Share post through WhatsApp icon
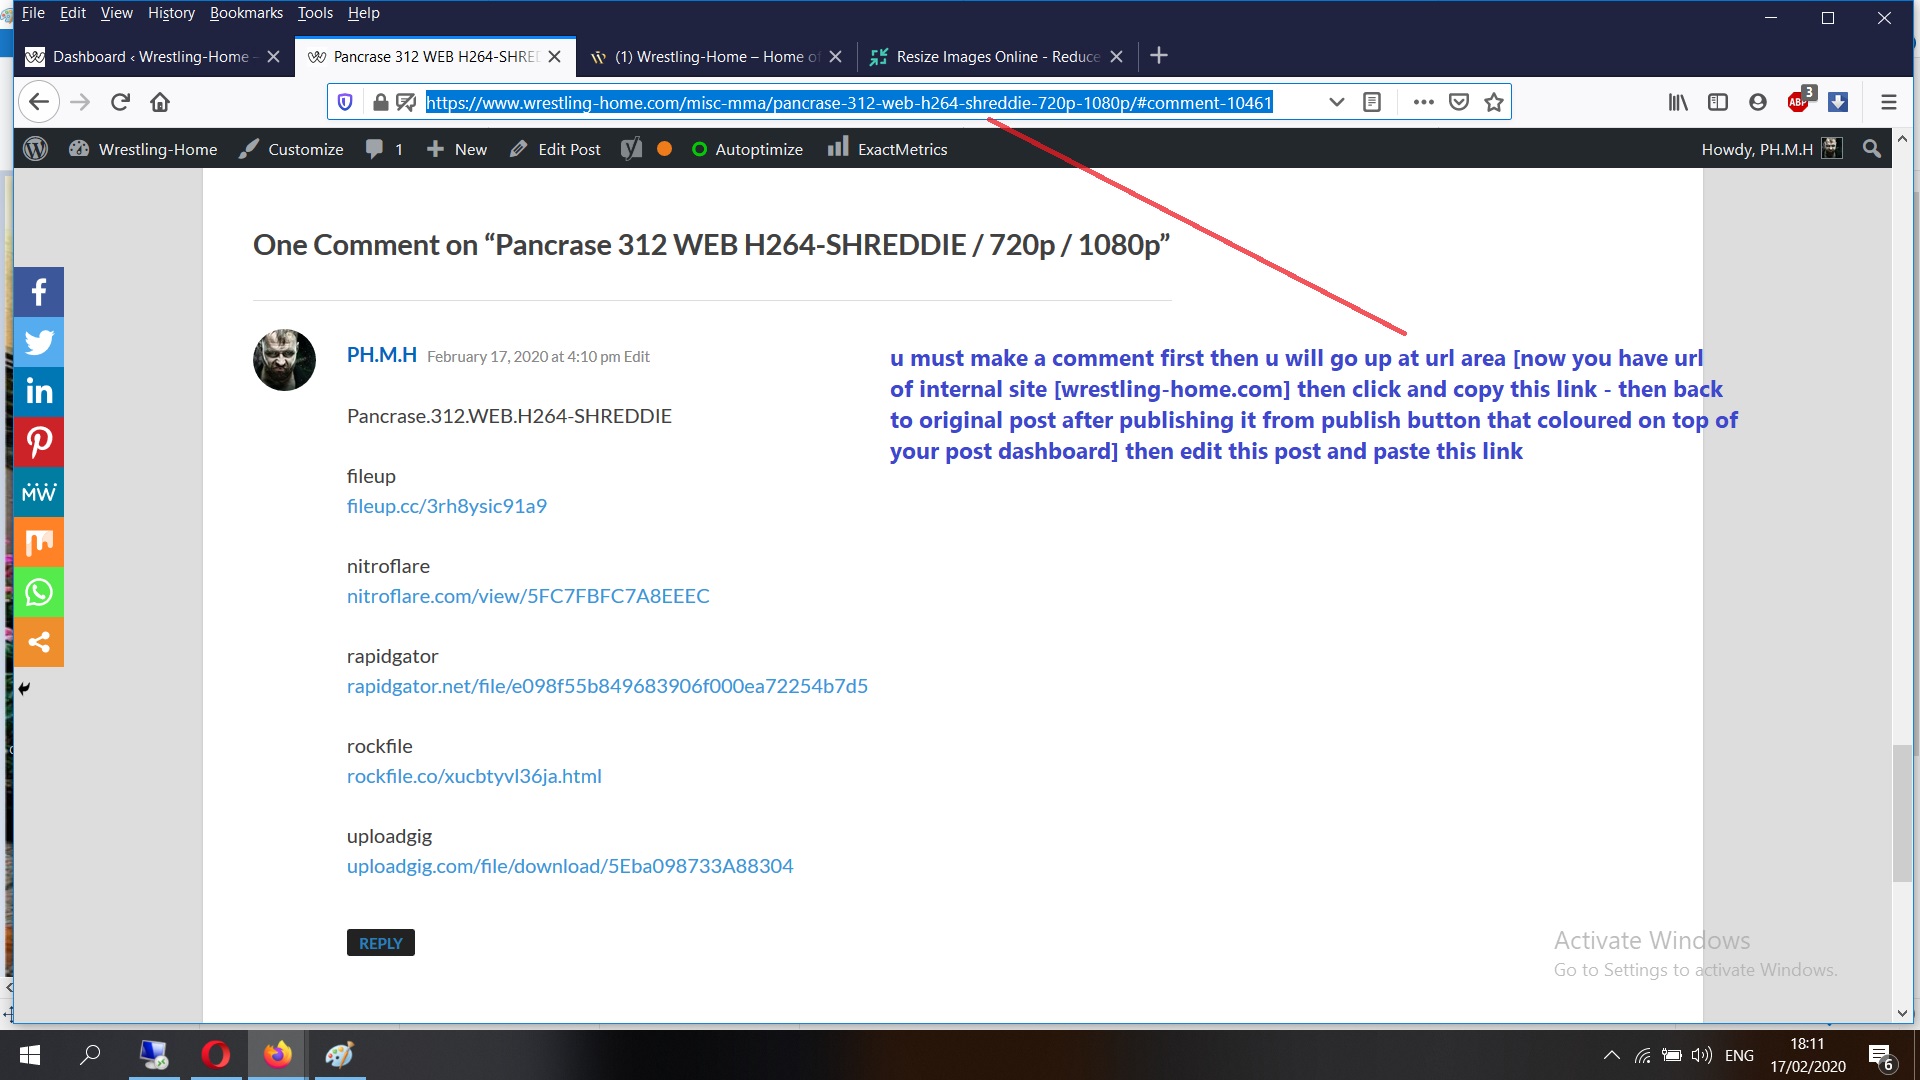 (39, 592)
